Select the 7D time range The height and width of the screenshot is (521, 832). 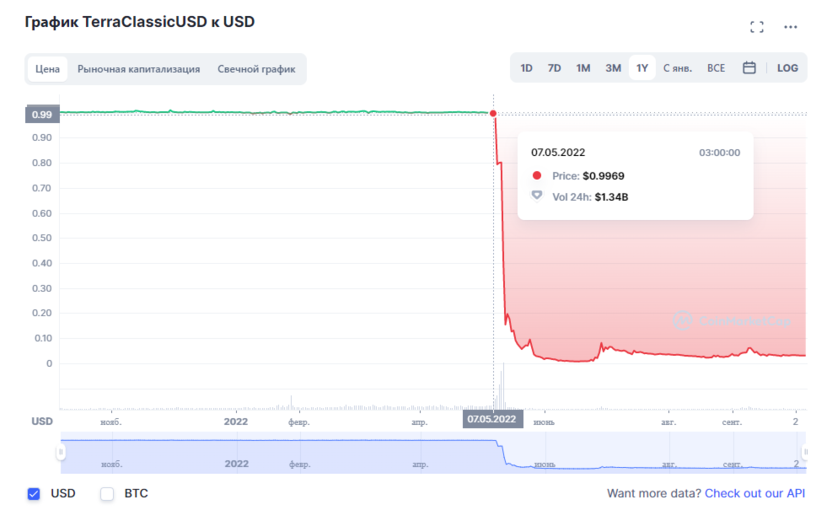(x=554, y=68)
